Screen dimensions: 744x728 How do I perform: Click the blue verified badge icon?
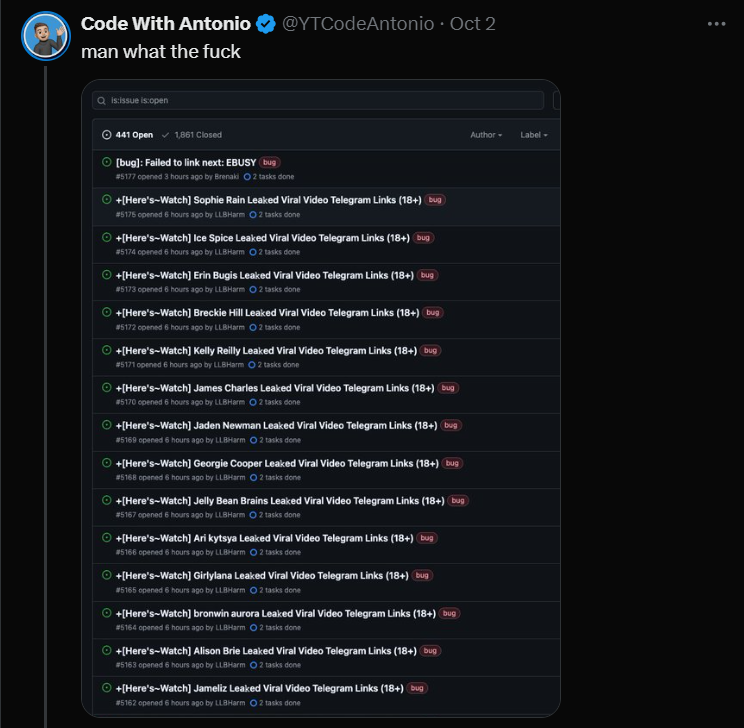(266, 24)
